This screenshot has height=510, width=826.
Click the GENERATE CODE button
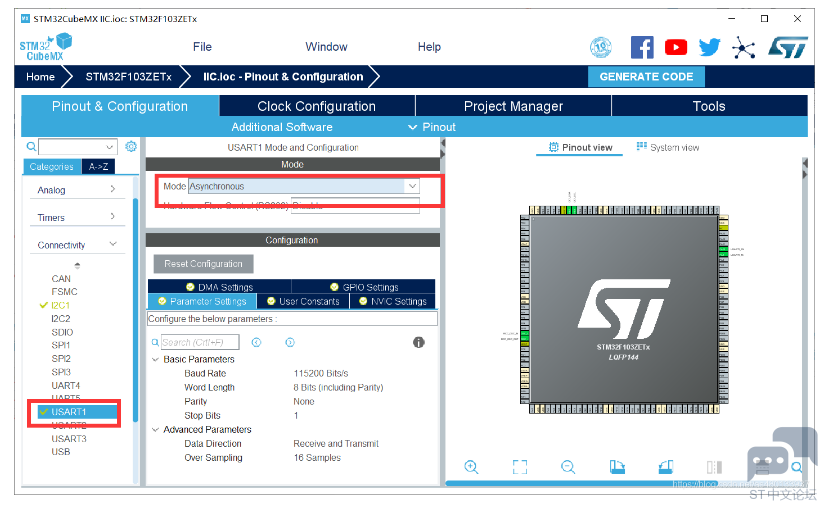point(646,77)
